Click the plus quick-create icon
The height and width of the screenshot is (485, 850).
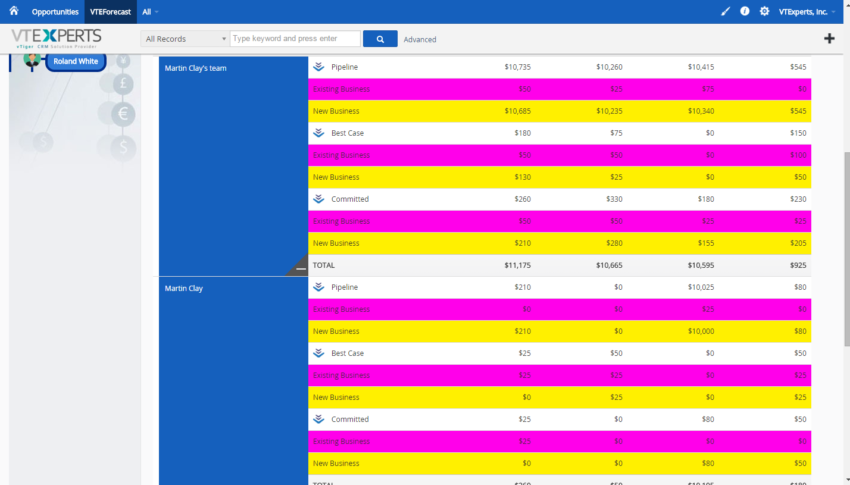click(x=829, y=38)
